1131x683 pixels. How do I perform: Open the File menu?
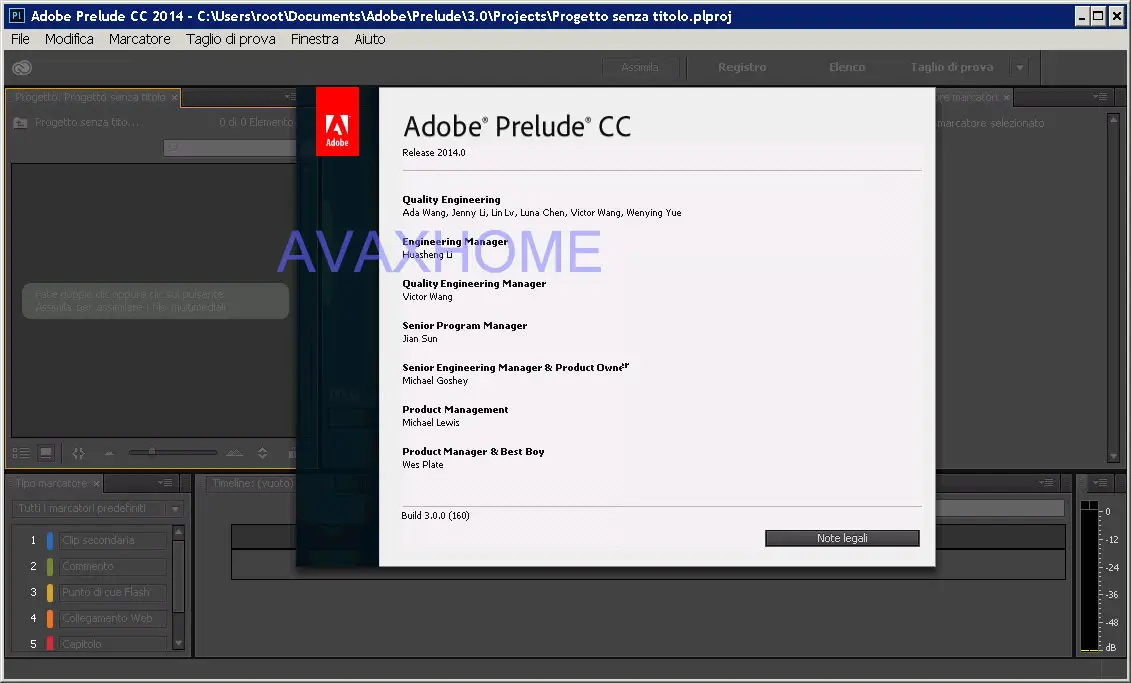click(x=20, y=39)
